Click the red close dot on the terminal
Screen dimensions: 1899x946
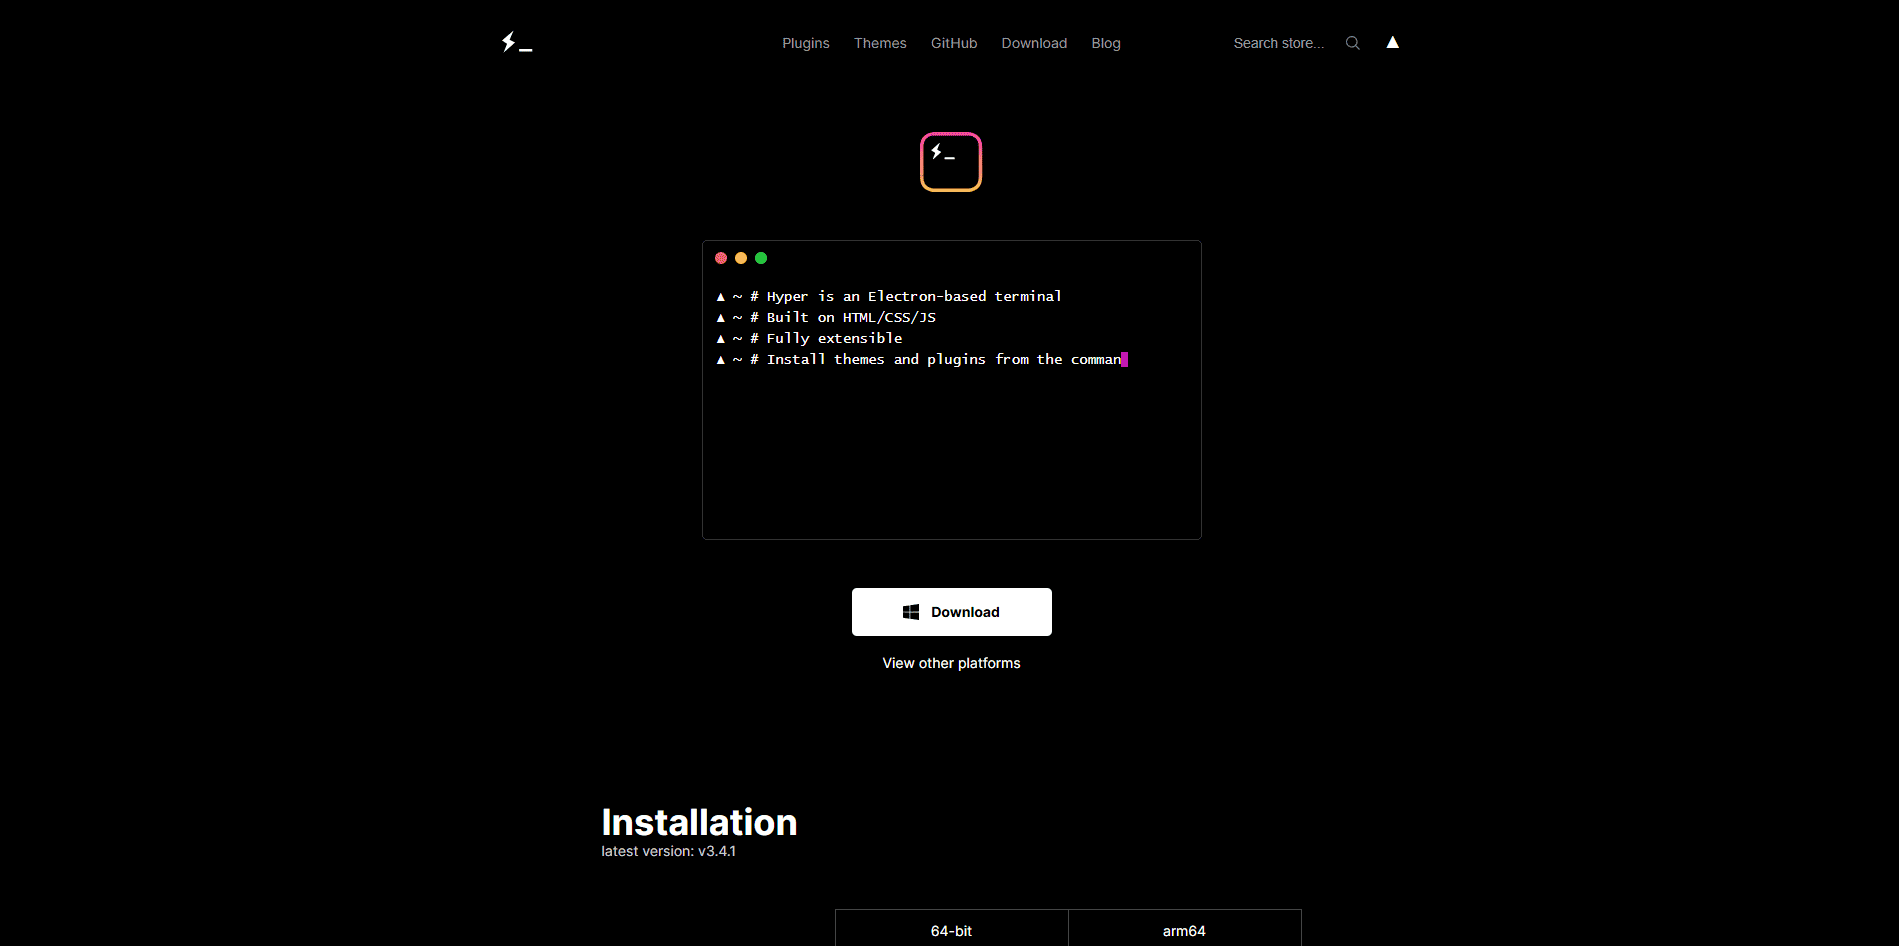coord(721,258)
